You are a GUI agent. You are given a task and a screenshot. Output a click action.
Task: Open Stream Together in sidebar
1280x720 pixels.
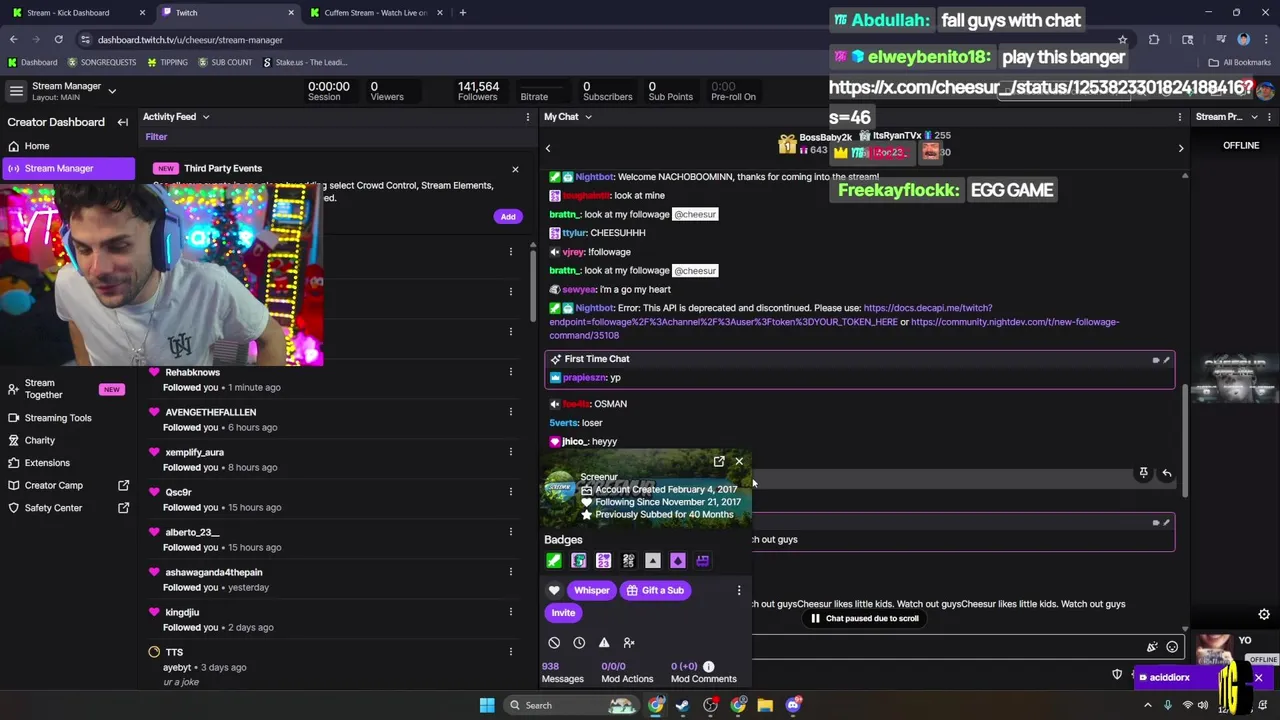[x=67, y=389]
